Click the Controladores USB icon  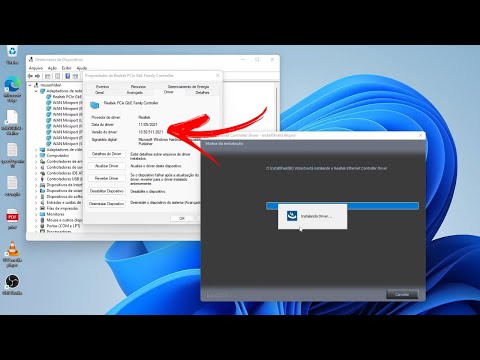pyautogui.click(x=42, y=179)
